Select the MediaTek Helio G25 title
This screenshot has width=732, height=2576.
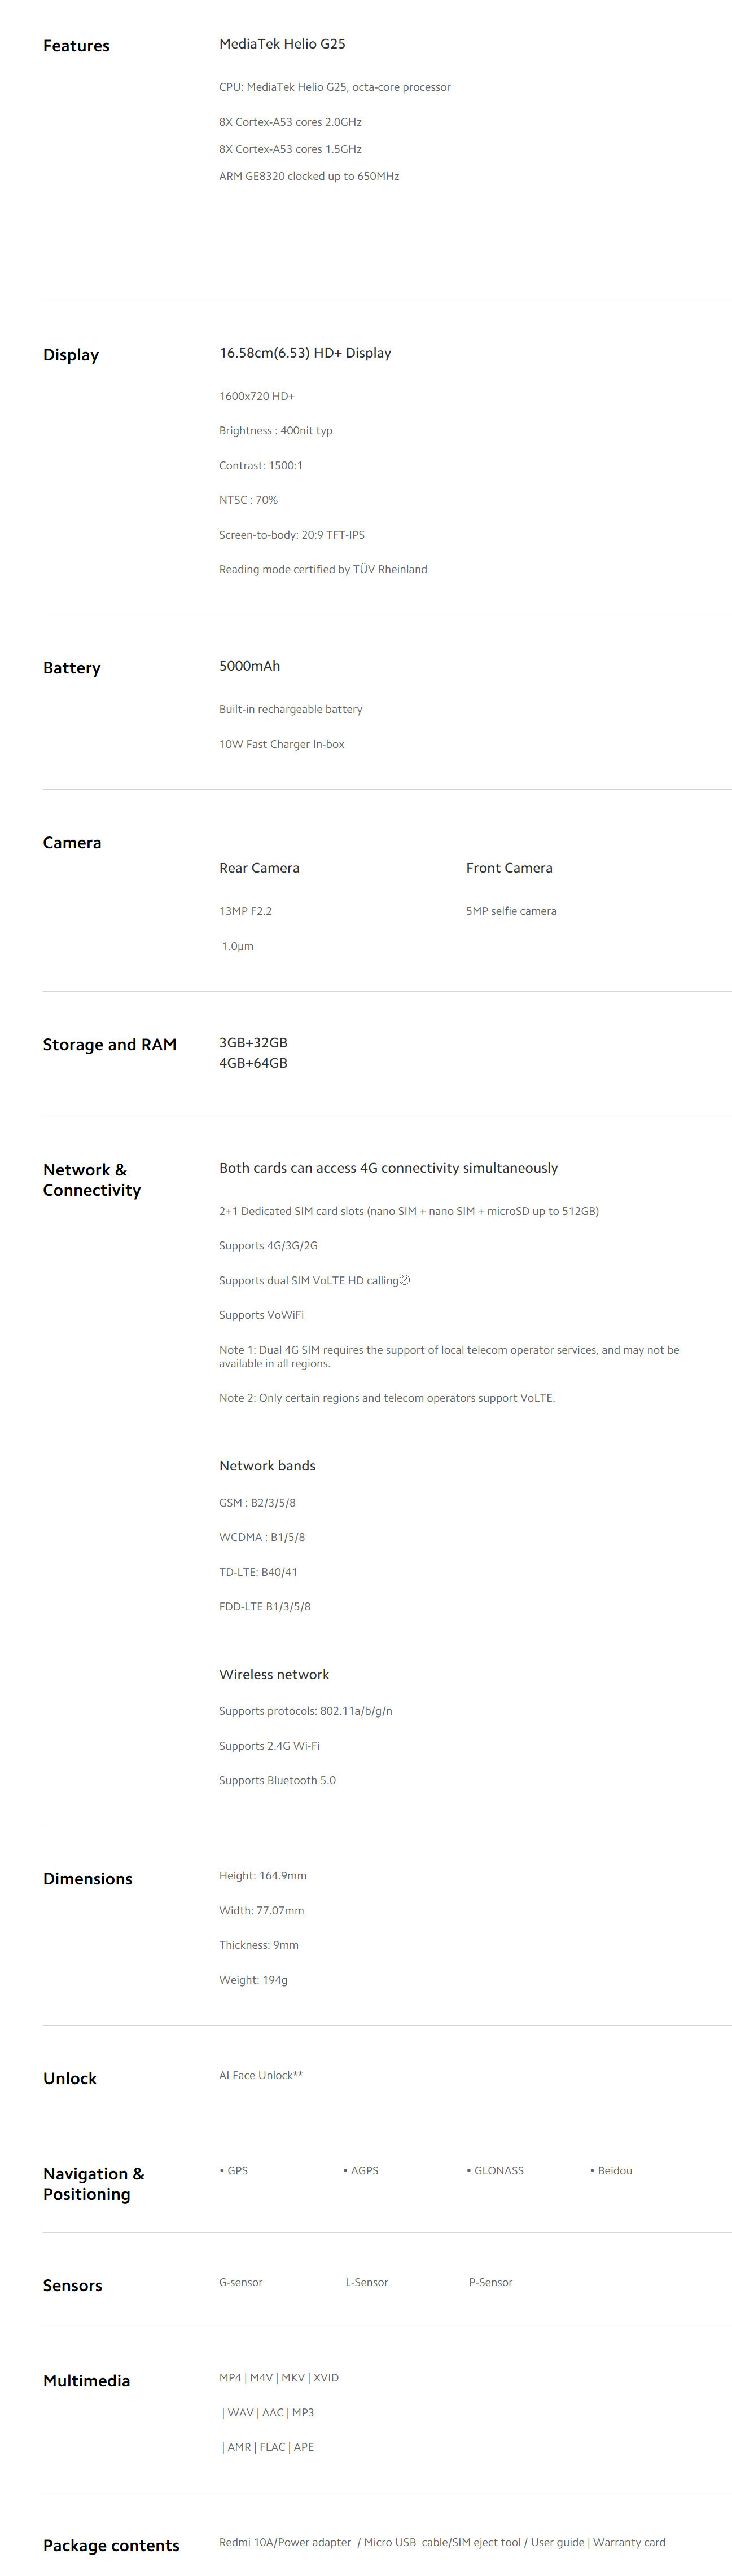282,44
